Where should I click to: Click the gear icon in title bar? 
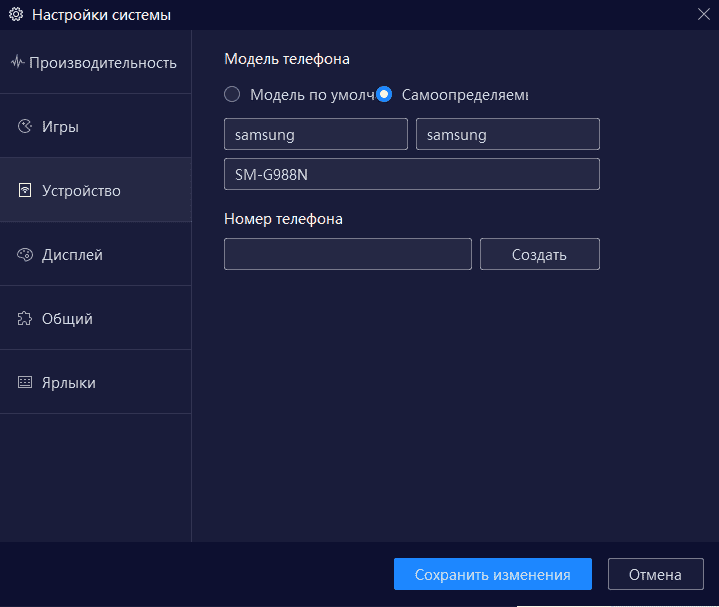(15, 15)
